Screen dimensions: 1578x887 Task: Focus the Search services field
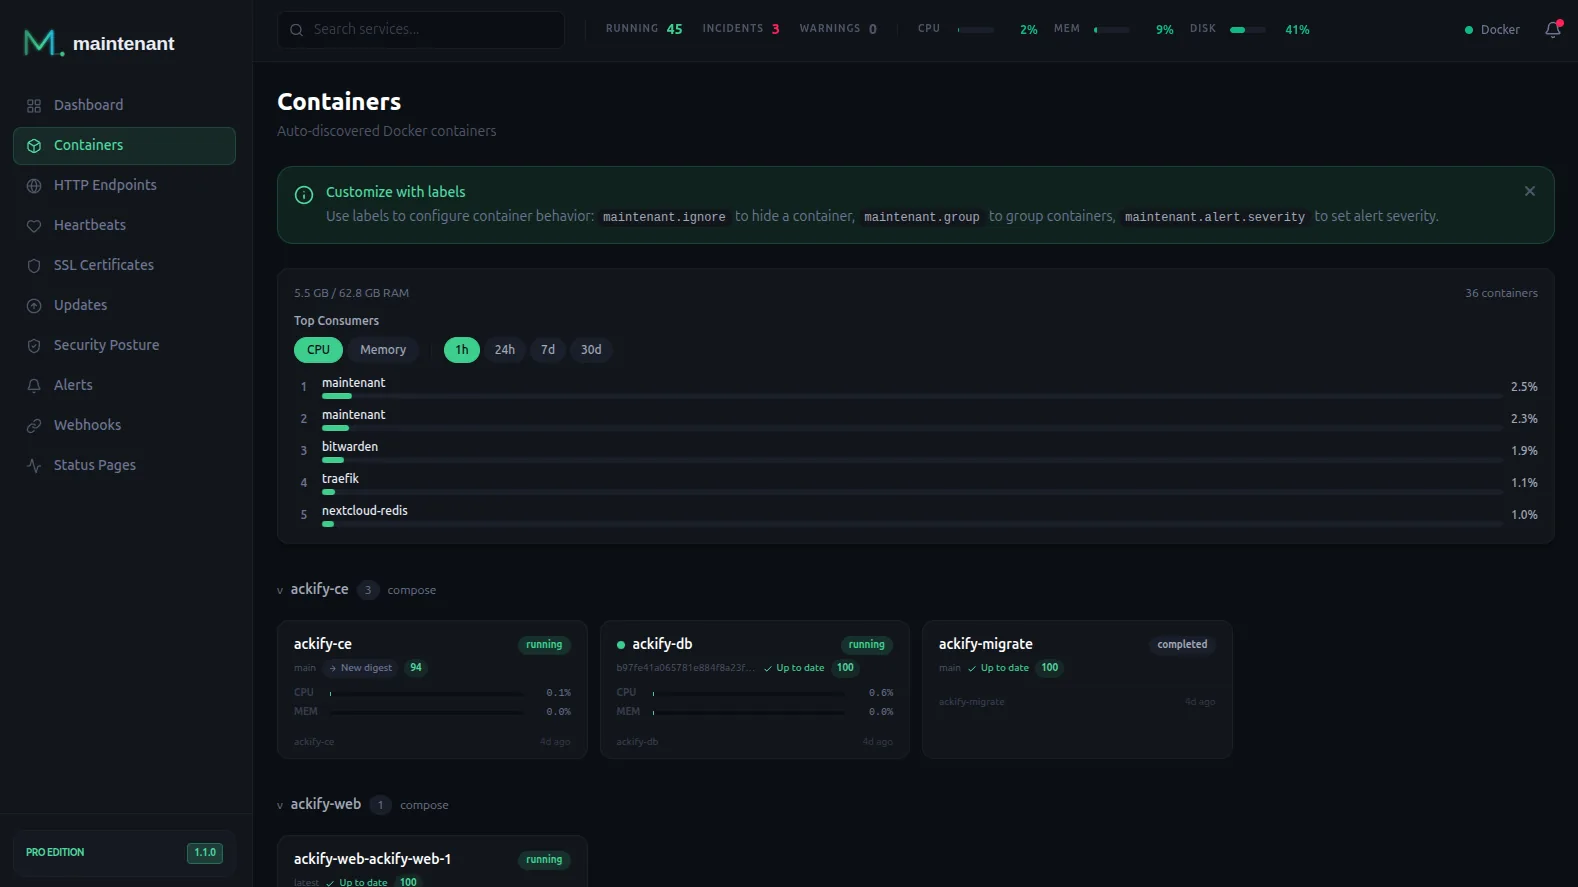pyautogui.click(x=421, y=30)
